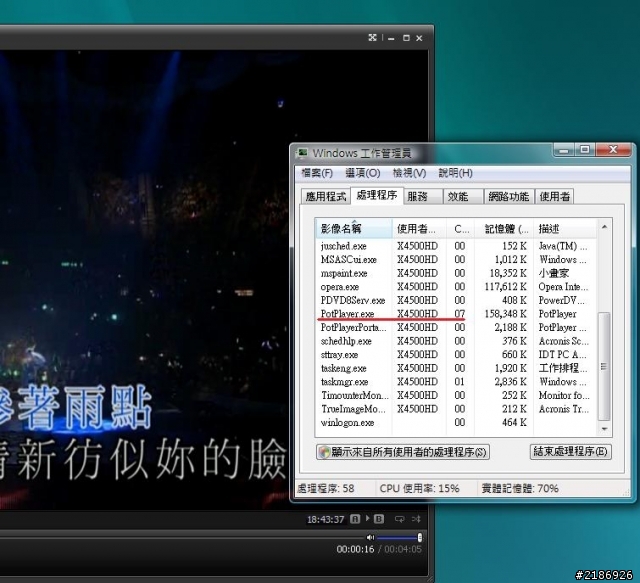Open the 使用者 tab

click(x=554, y=196)
